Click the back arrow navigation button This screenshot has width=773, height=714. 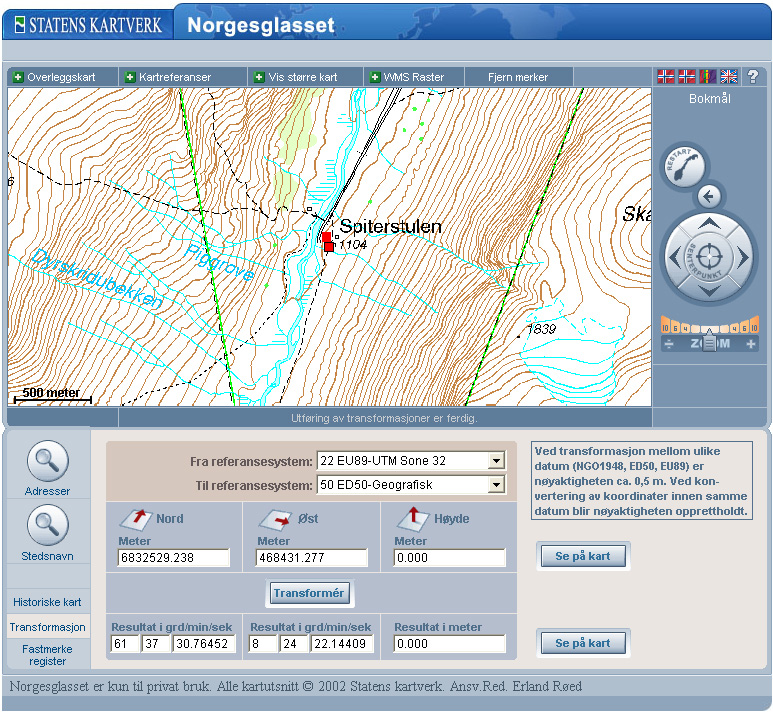click(x=709, y=195)
